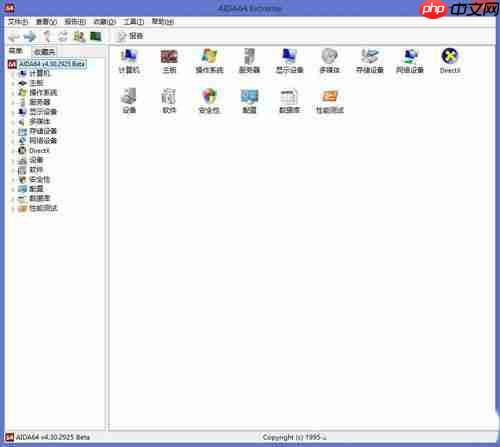Expand the 操作系统 tree node arrow
500x447 pixels.
(13, 93)
